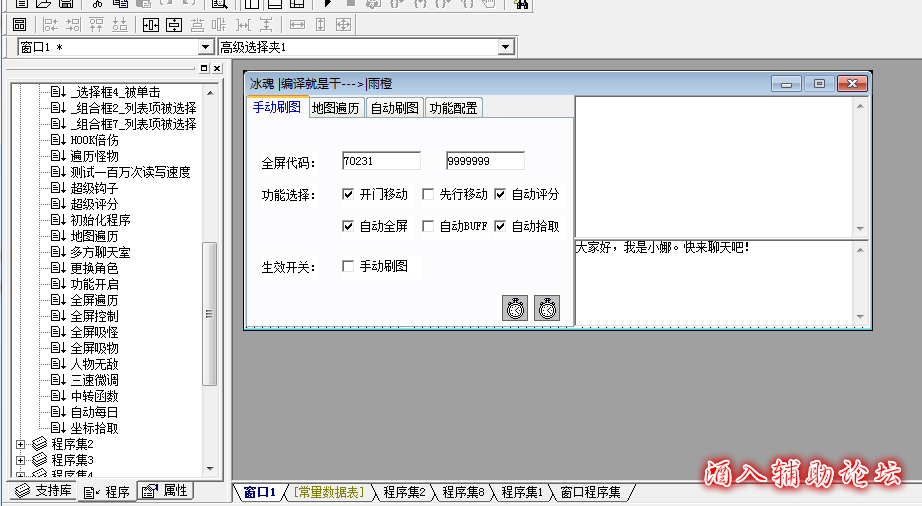This screenshot has height=506, width=922.
Task: Click the scissors cut icon in the top toolbar
Action: coord(98,4)
